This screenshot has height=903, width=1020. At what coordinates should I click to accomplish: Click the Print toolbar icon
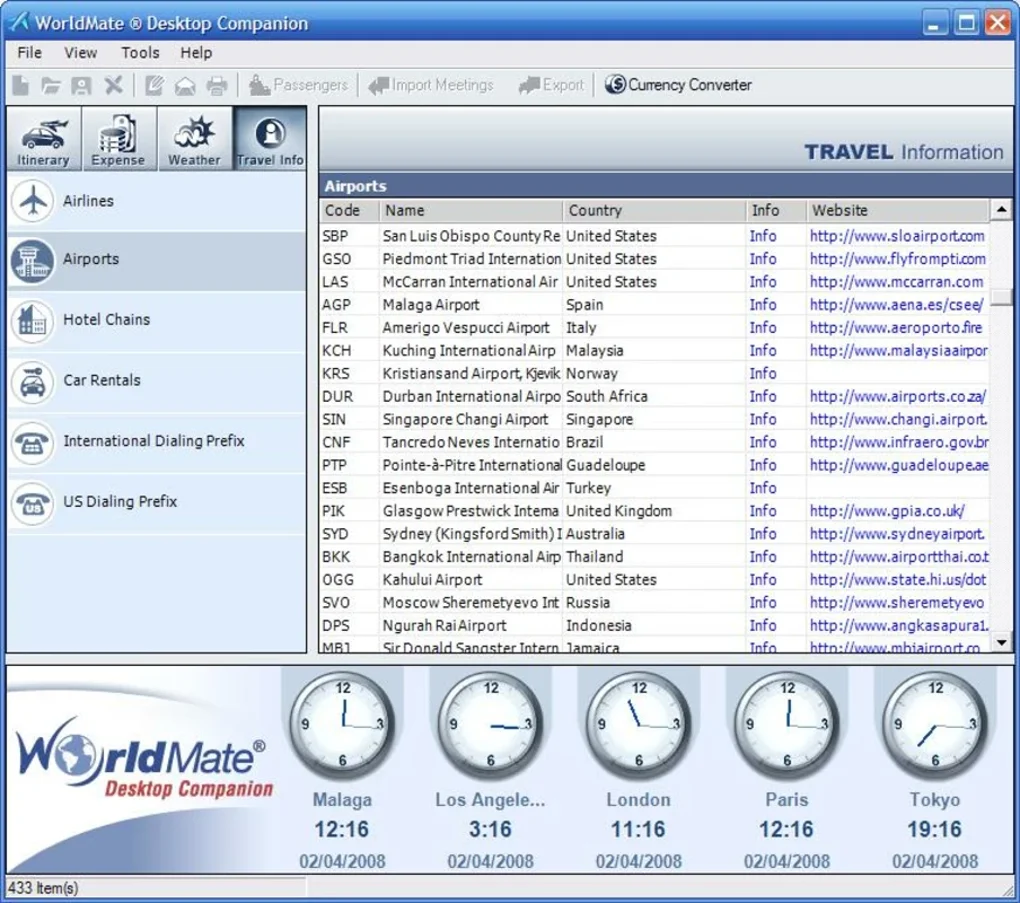click(217, 85)
